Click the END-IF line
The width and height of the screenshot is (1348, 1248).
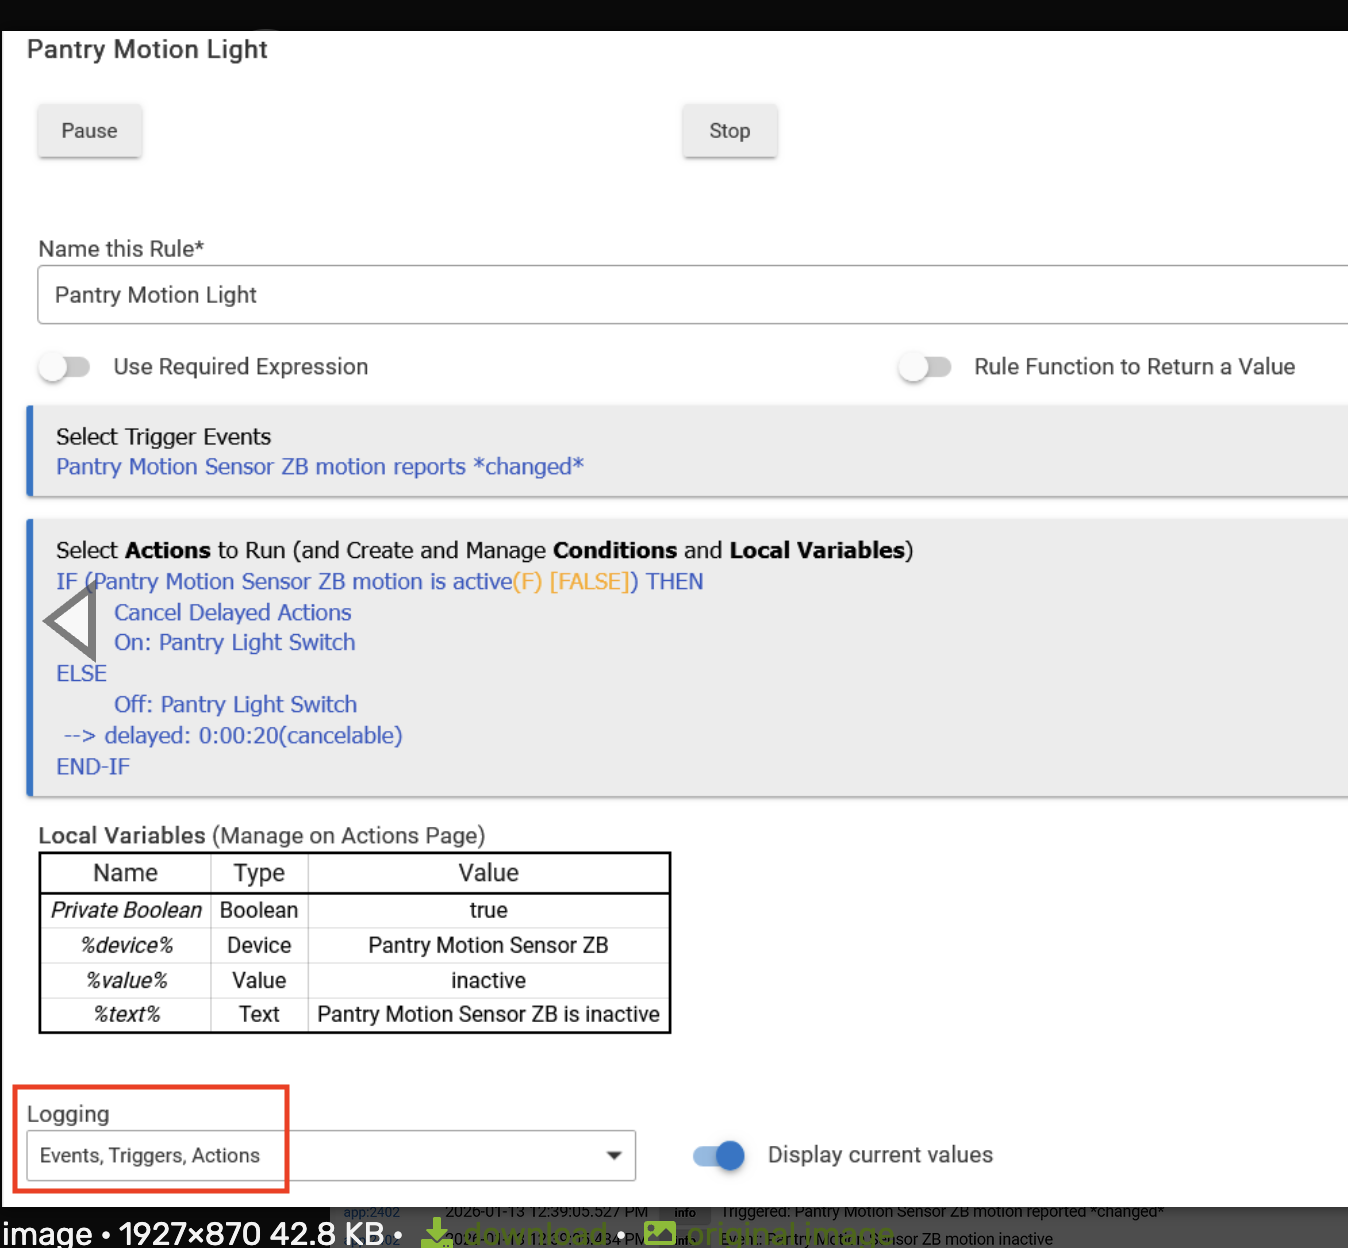pyautogui.click(x=93, y=767)
